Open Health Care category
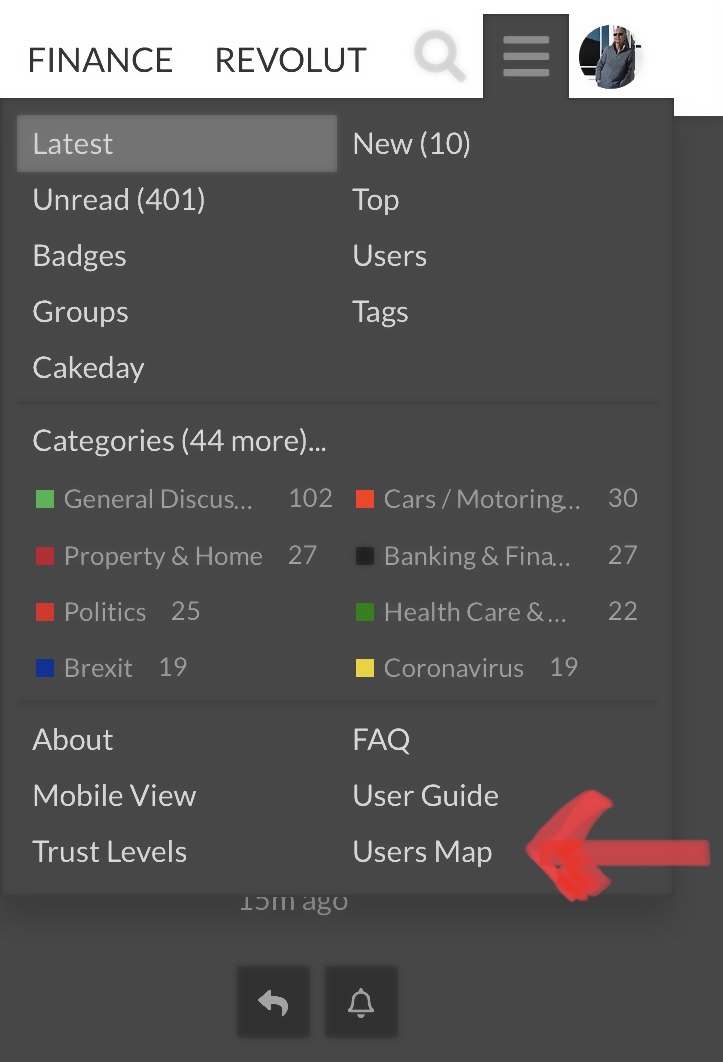The width and height of the screenshot is (723, 1062). 475,612
